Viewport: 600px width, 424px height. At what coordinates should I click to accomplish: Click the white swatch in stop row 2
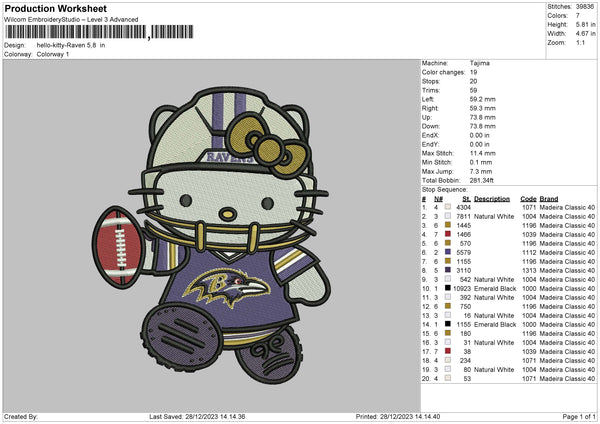pyautogui.click(x=448, y=216)
